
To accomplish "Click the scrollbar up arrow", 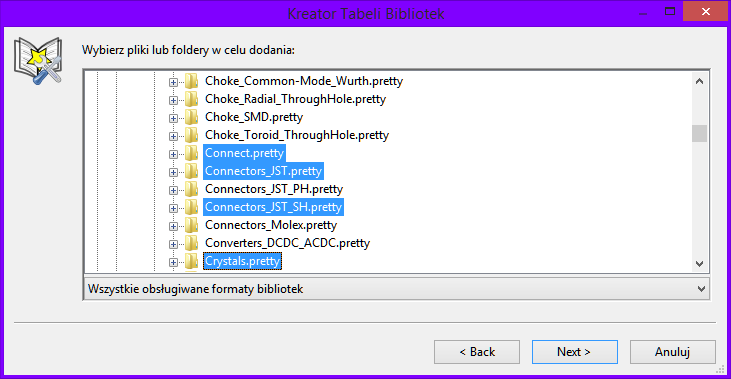I will 699,81.
